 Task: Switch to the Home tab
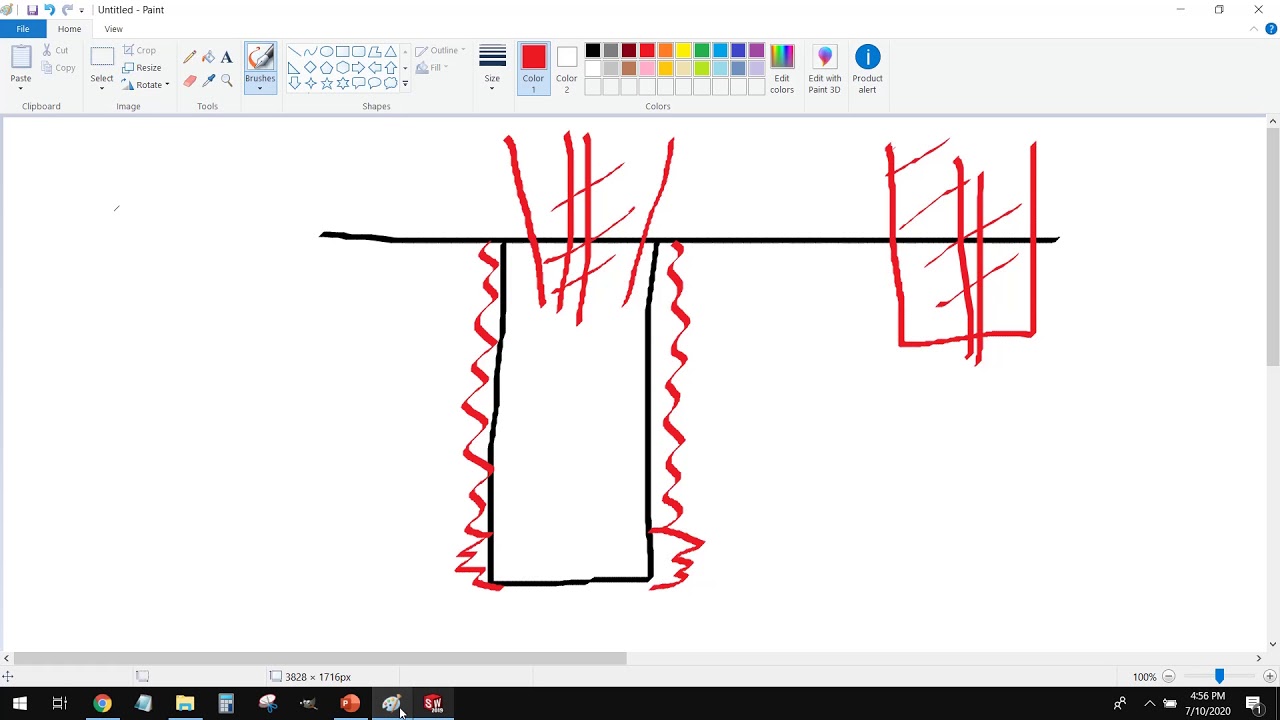(x=69, y=29)
